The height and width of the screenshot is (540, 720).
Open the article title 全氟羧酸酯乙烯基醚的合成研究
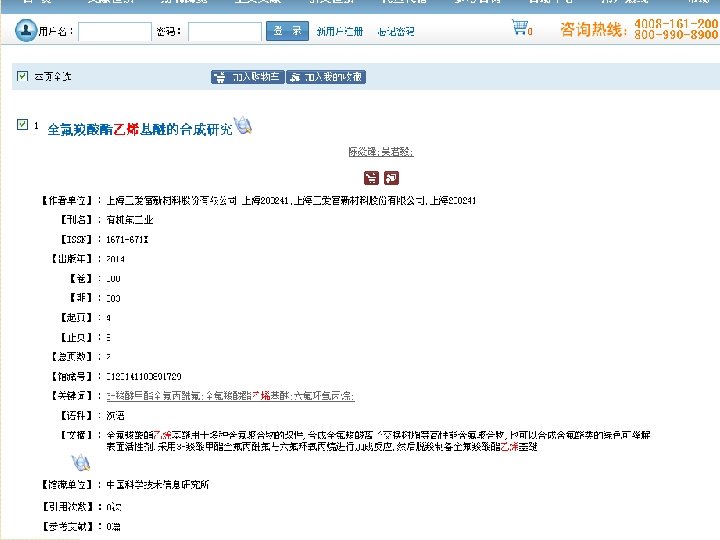click(x=140, y=129)
